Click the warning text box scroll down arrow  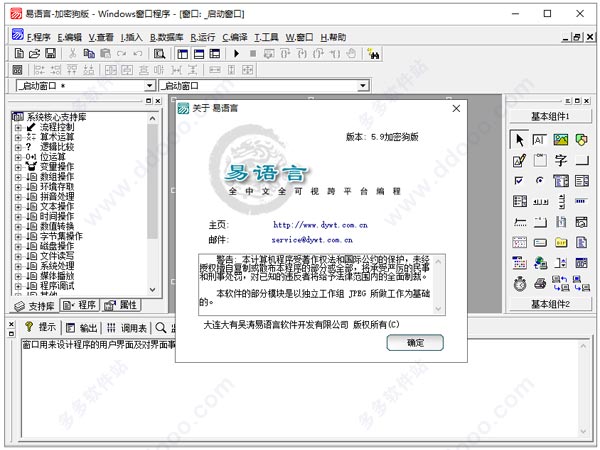click(439, 308)
